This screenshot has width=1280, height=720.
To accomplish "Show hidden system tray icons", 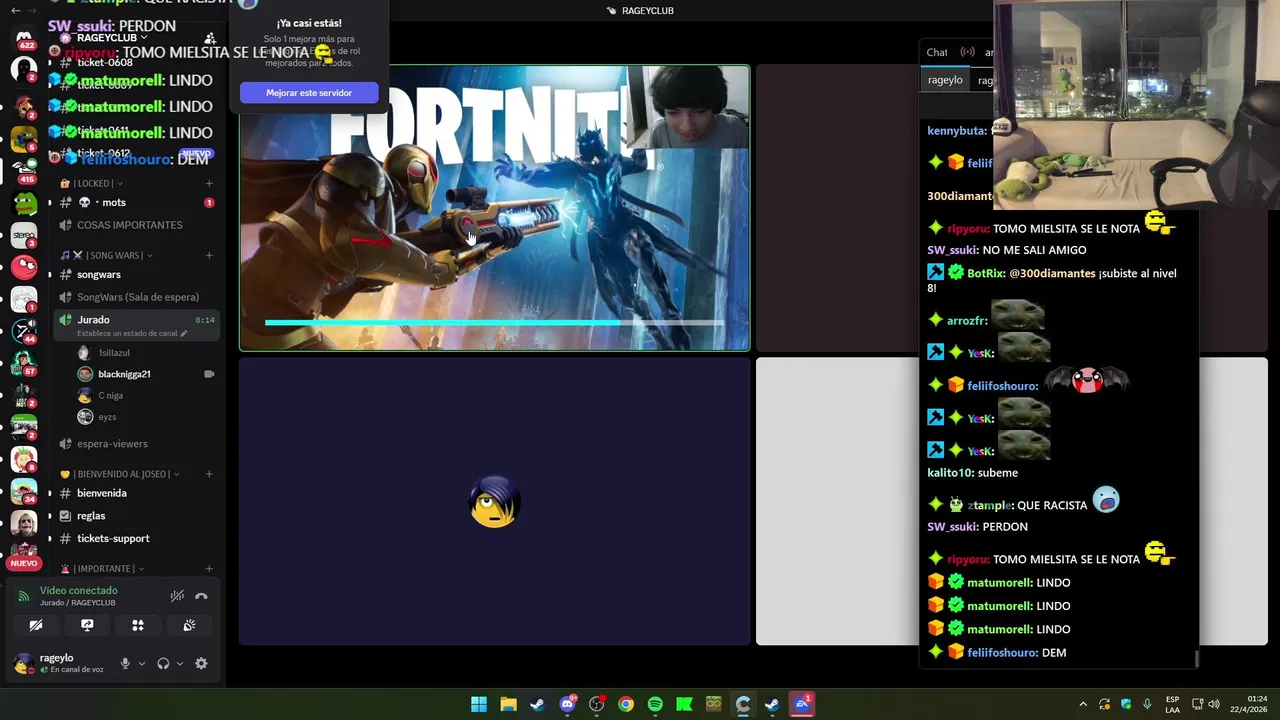I will pyautogui.click(x=1083, y=704).
